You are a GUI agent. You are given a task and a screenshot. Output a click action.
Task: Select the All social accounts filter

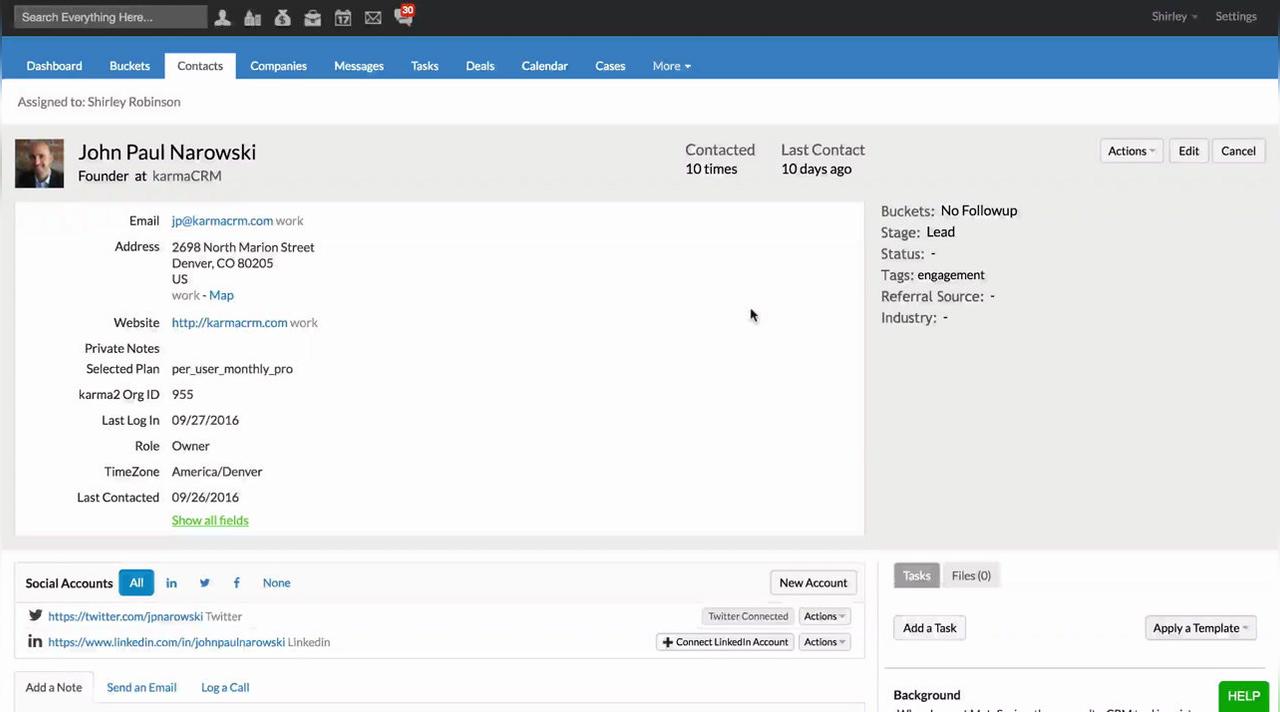(x=136, y=583)
